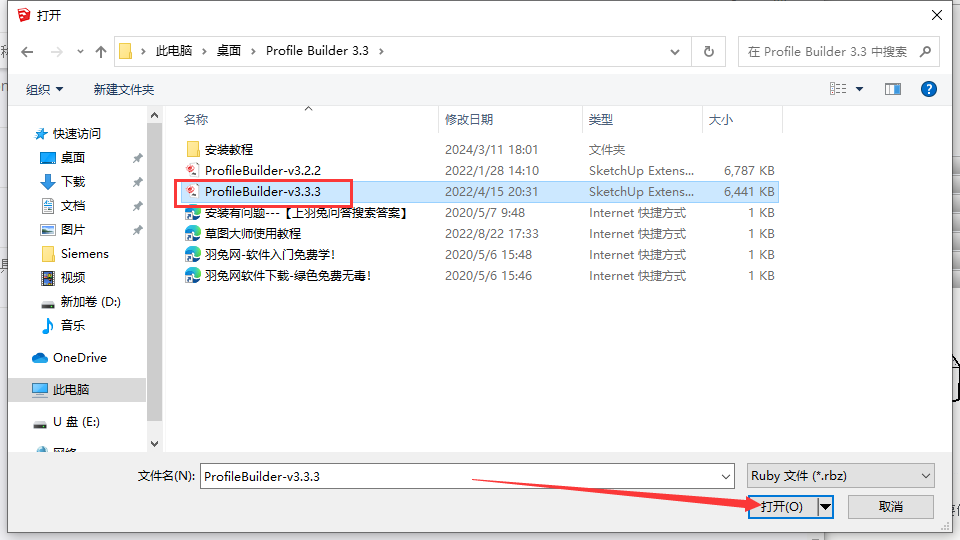Click the ProfileBuilder-v3.2.2 file icon
Image resolution: width=960 pixels, height=540 pixels.
point(193,170)
